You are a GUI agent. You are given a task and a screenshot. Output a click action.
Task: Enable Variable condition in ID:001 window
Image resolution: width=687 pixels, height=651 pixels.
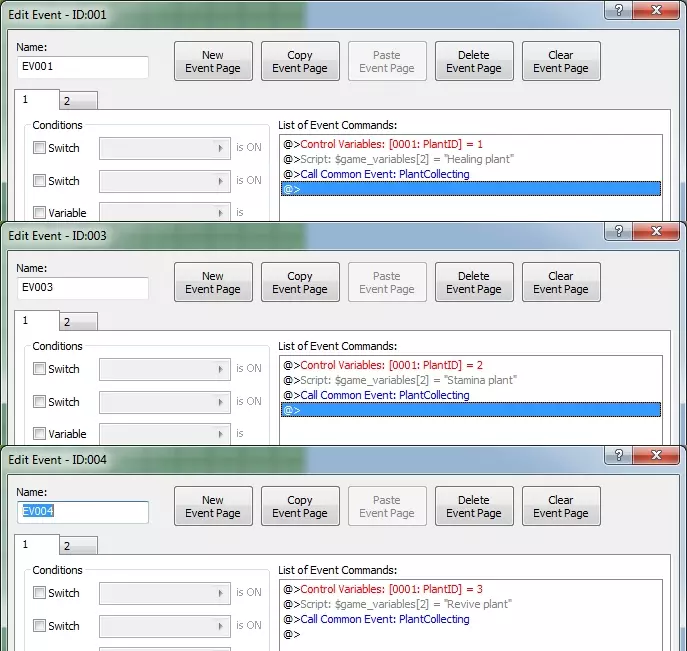point(39,212)
